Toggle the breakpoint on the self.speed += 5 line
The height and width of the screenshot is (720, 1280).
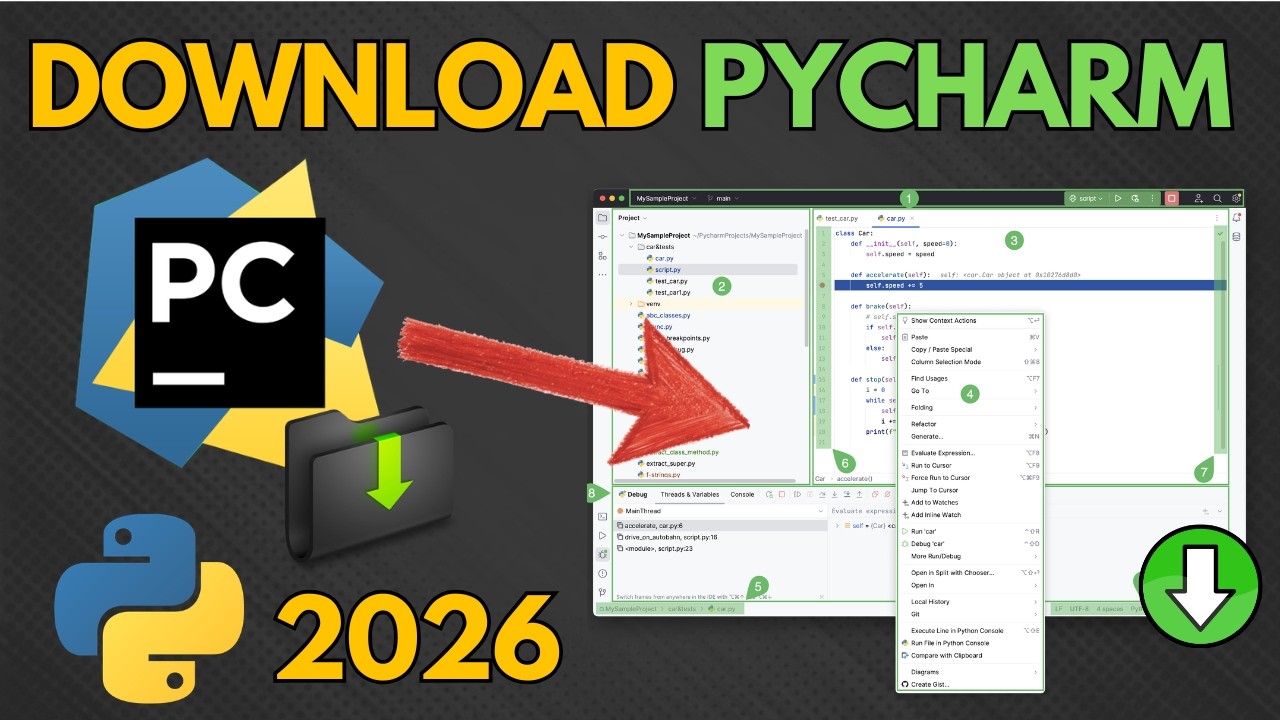tap(822, 286)
